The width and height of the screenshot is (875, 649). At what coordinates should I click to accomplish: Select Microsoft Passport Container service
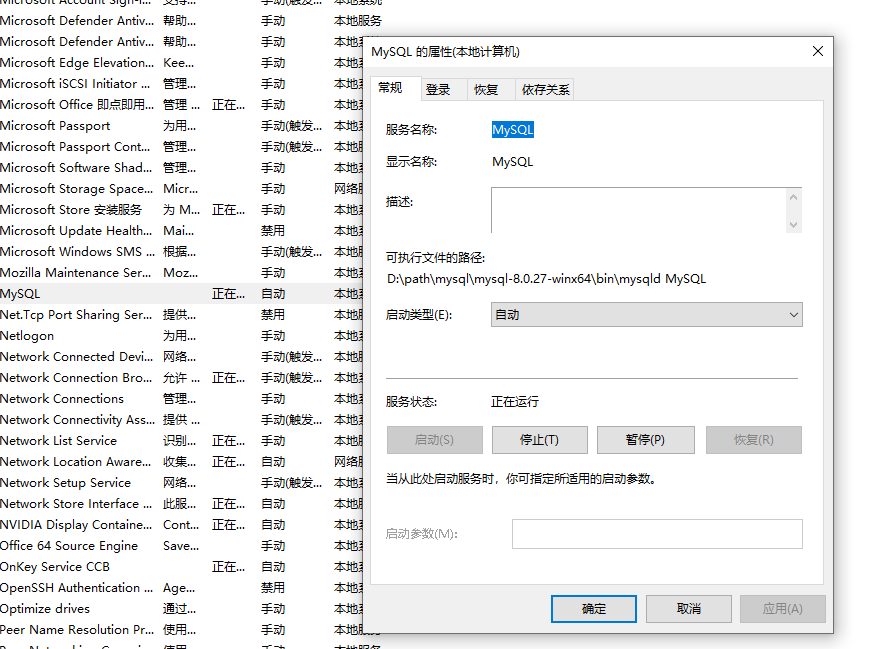click(x=181, y=147)
